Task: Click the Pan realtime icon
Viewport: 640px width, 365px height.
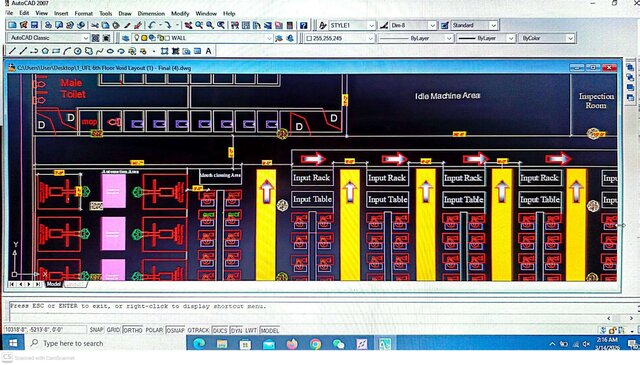Action: pos(188,25)
